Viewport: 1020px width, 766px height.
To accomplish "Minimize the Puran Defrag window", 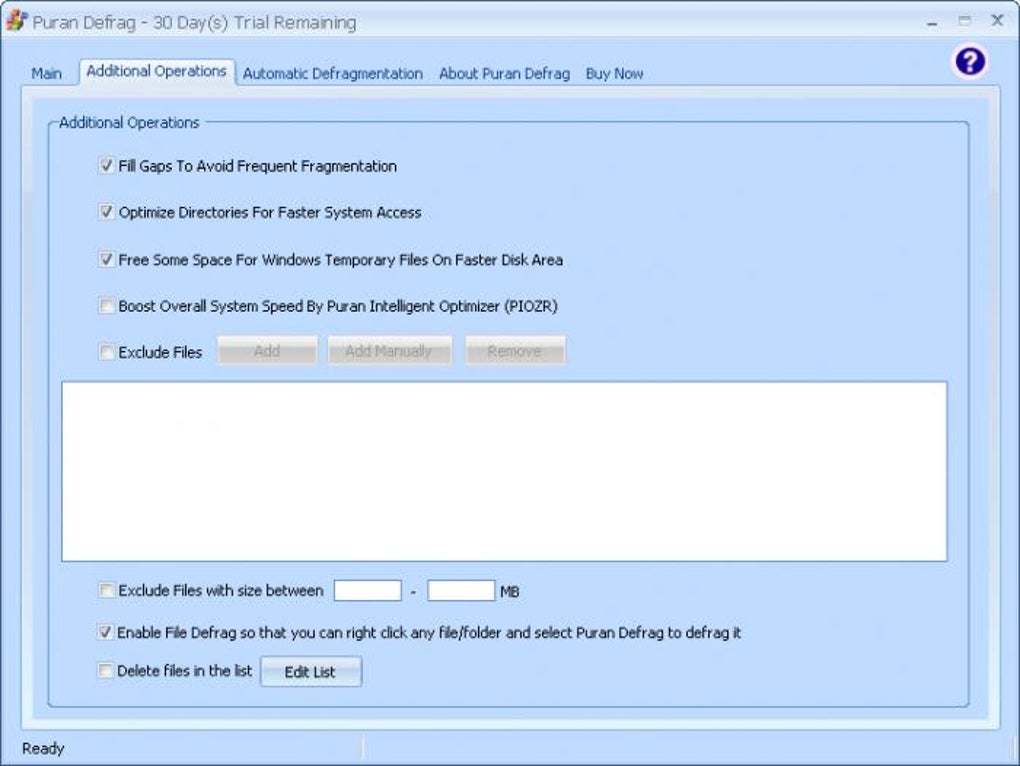I will point(932,22).
